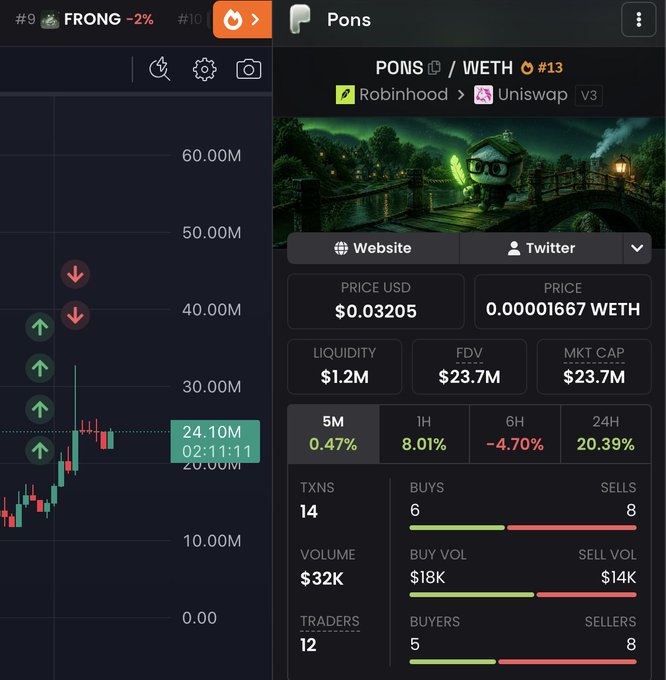666x680 pixels.
Task: Click the V3 version badge
Action: [x=588, y=95]
